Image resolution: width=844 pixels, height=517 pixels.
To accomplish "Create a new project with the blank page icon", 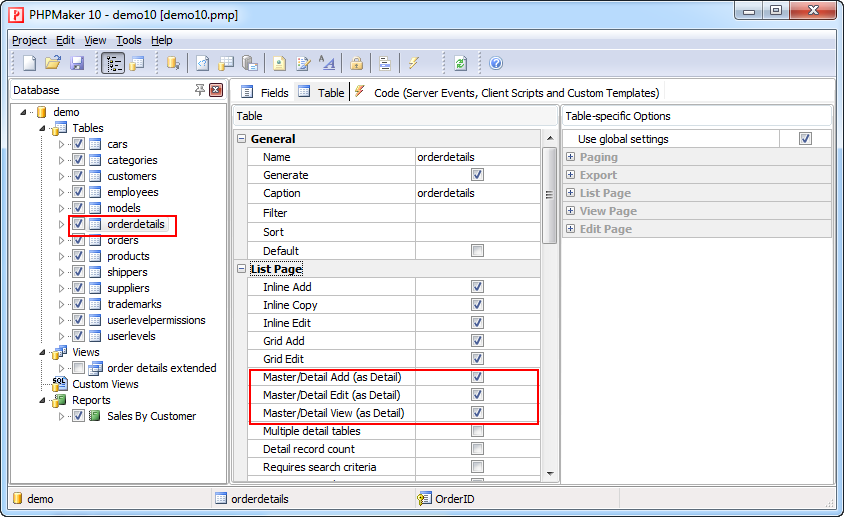I will [30, 64].
